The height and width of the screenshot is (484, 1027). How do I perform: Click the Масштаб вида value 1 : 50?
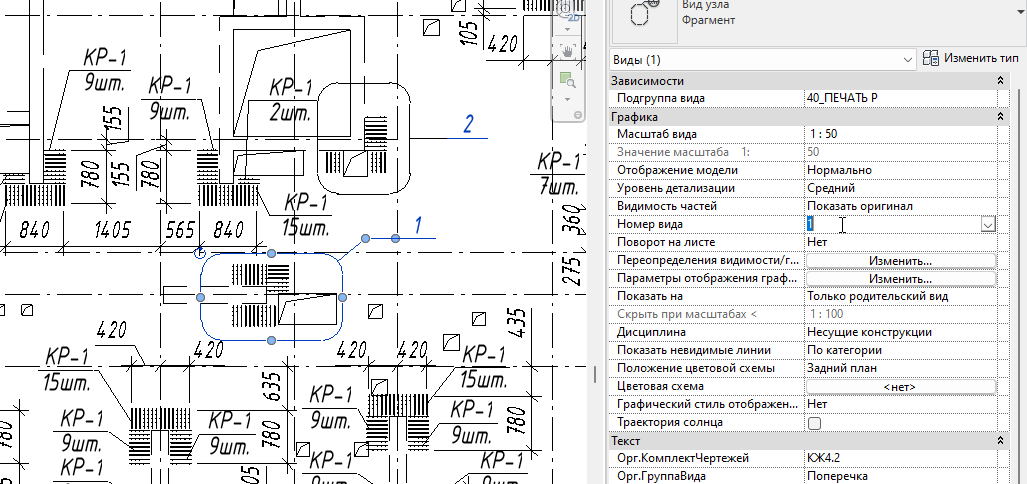900,134
